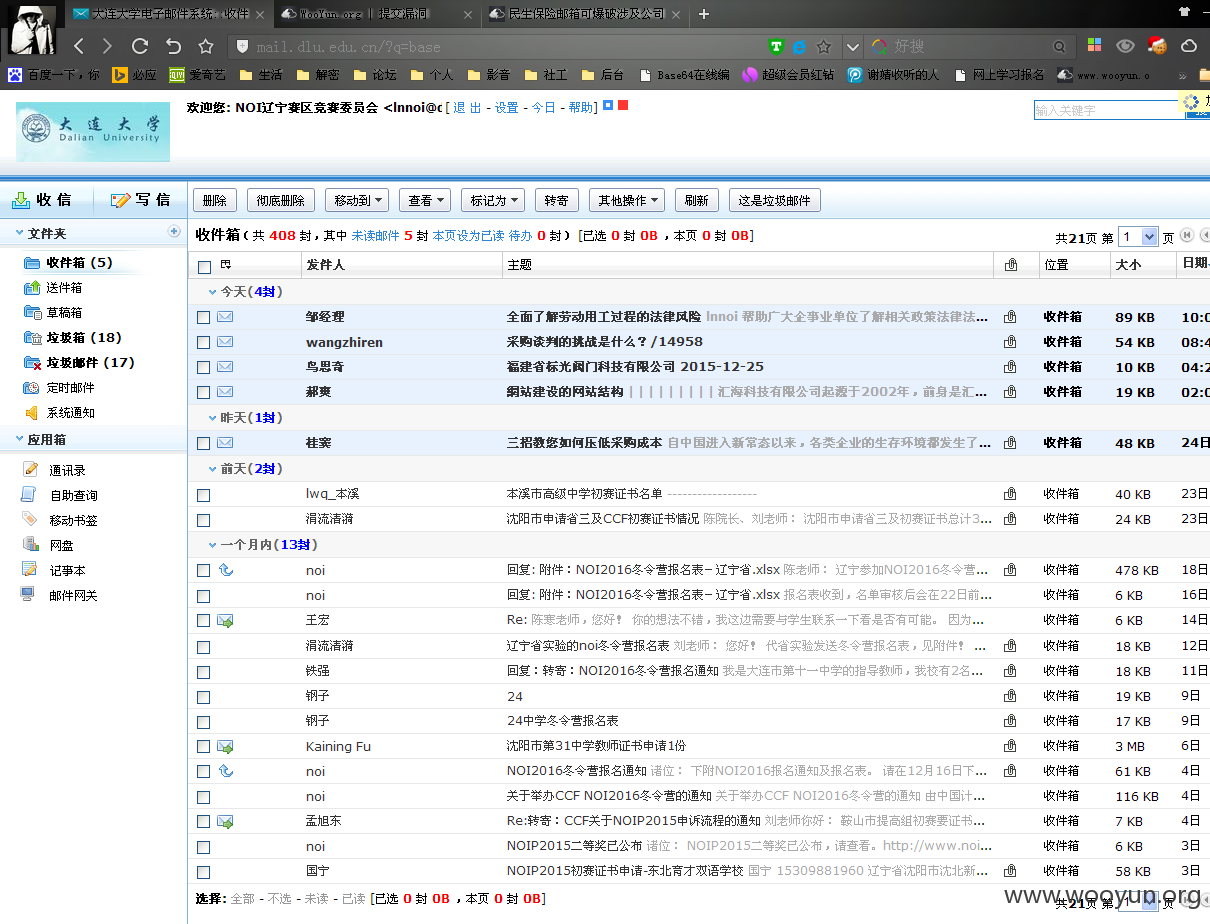Open the 垃圾邮件 (17) spam folder icon
The image size is (1210, 924).
pos(31,363)
